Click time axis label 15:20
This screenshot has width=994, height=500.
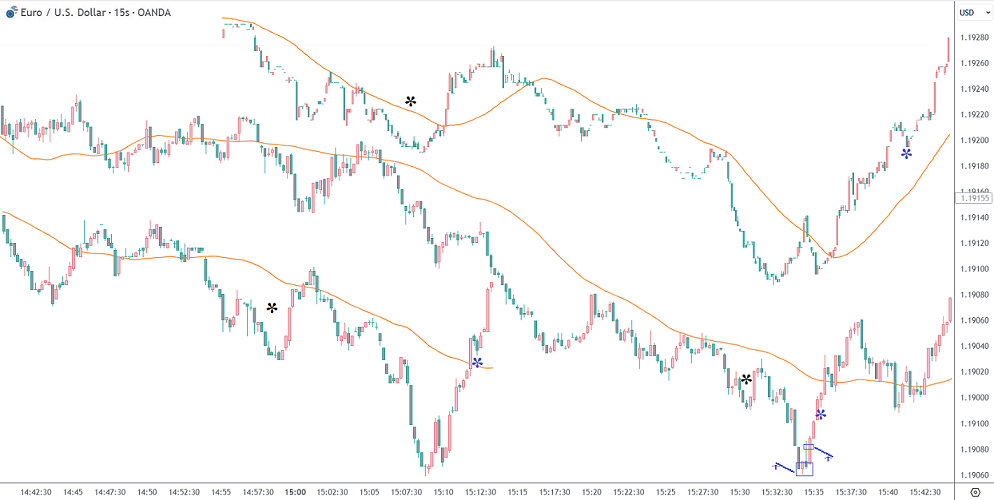(x=592, y=492)
